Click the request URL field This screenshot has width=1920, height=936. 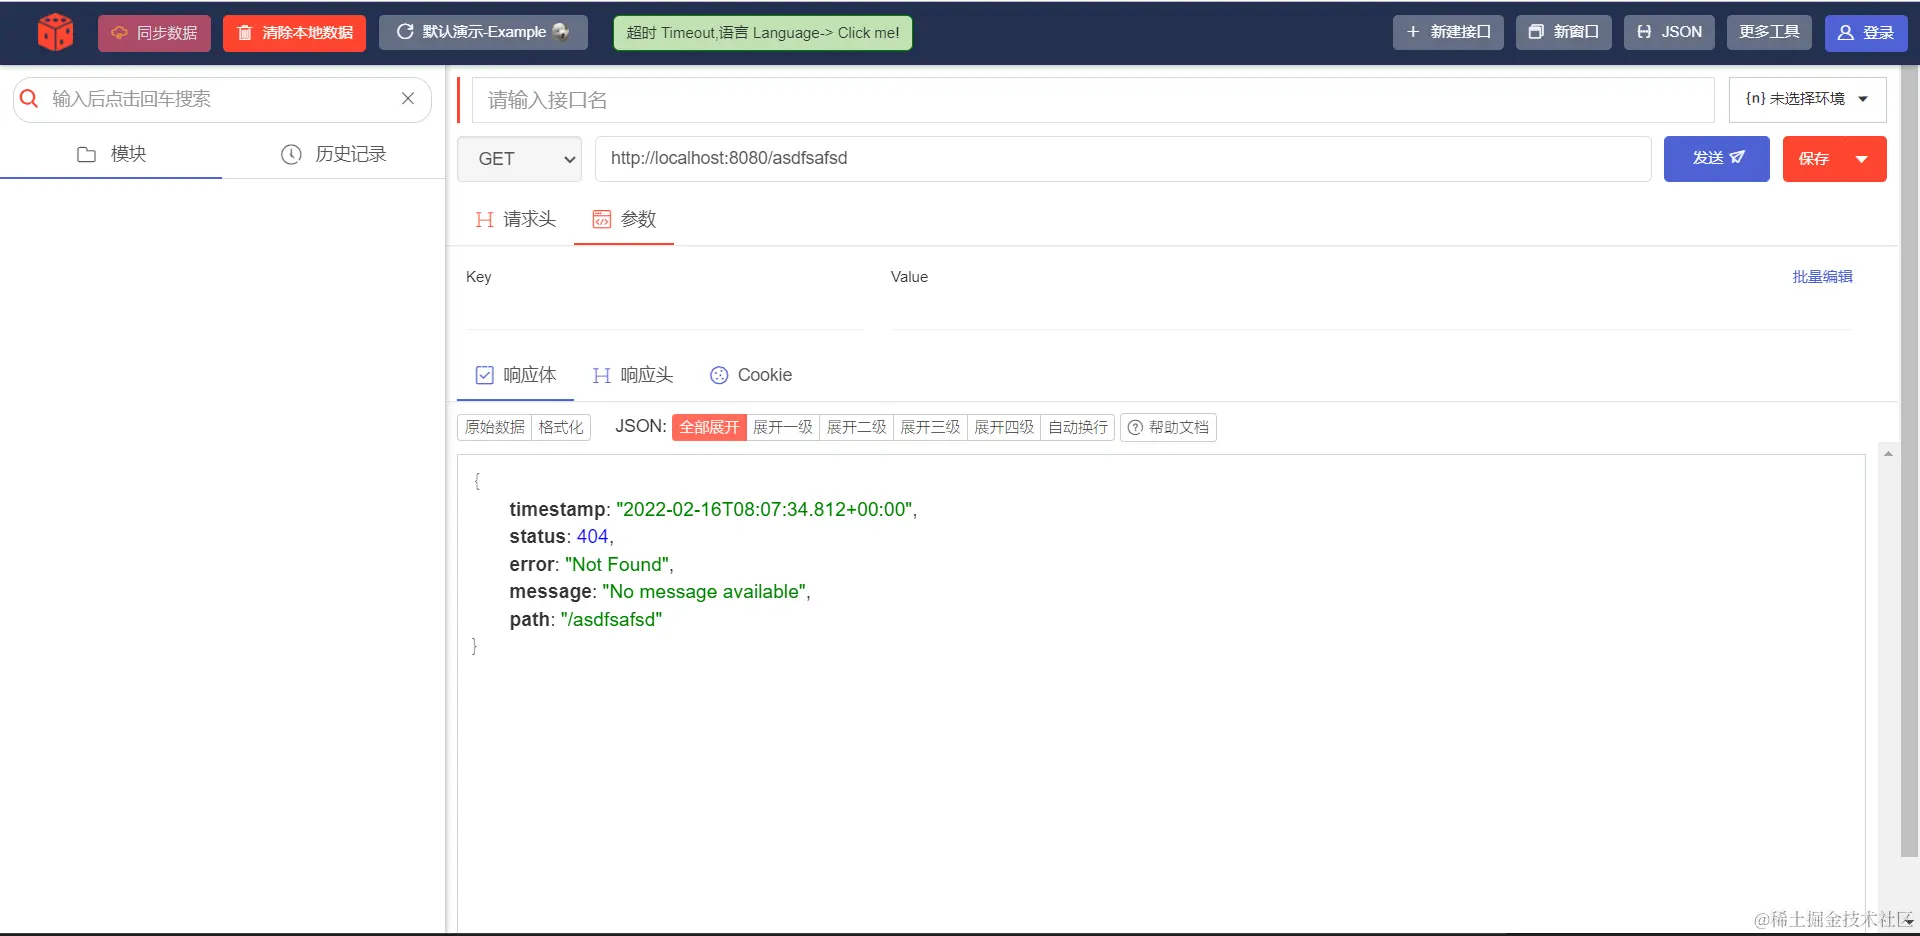(x=1123, y=159)
